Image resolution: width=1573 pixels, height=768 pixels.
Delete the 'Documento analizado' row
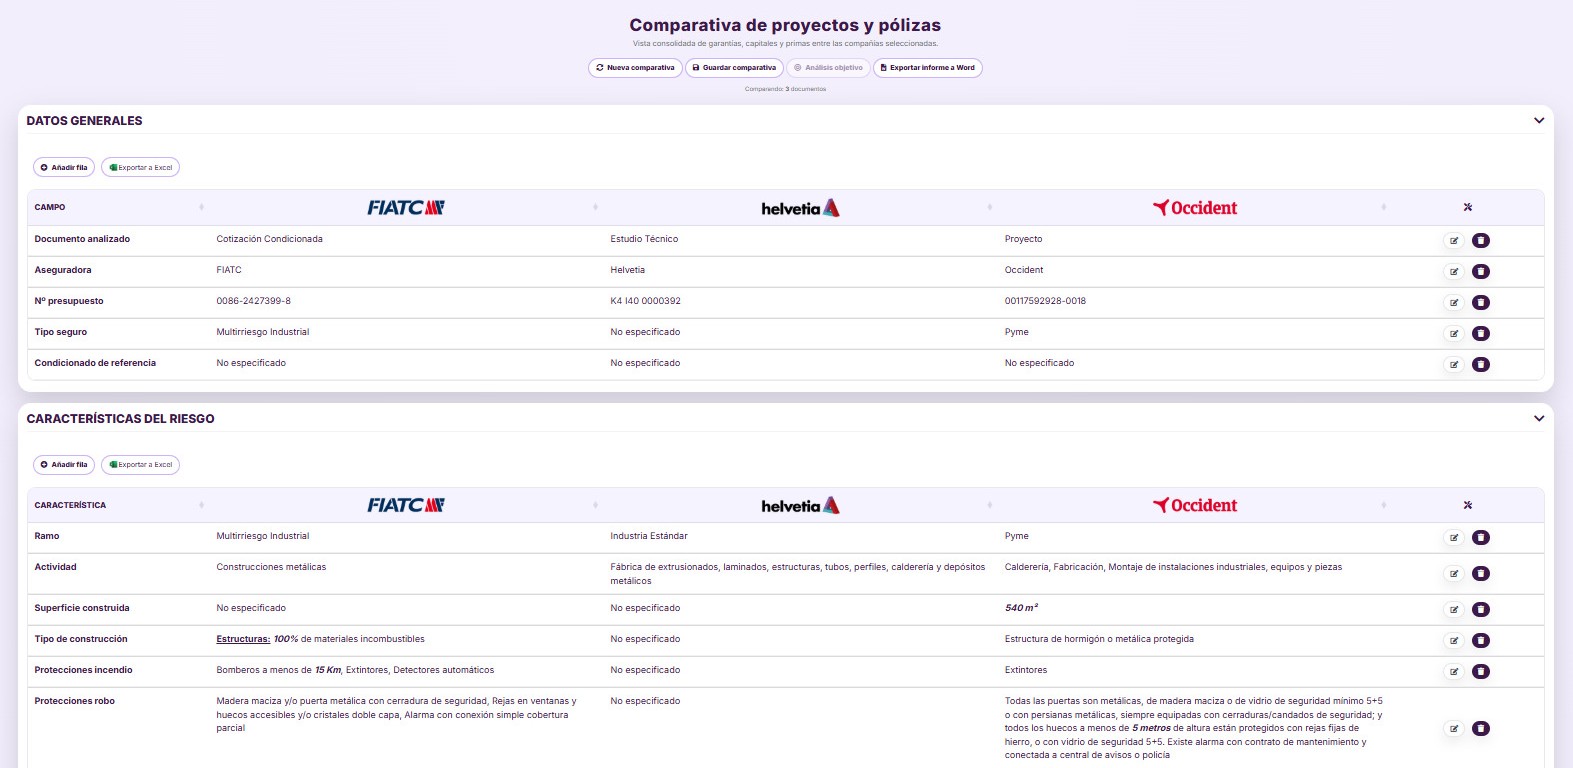(x=1481, y=241)
